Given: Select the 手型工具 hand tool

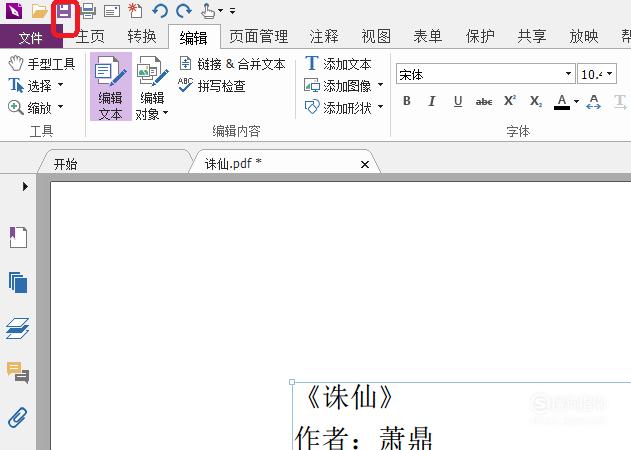Looking at the screenshot, I should (42, 64).
